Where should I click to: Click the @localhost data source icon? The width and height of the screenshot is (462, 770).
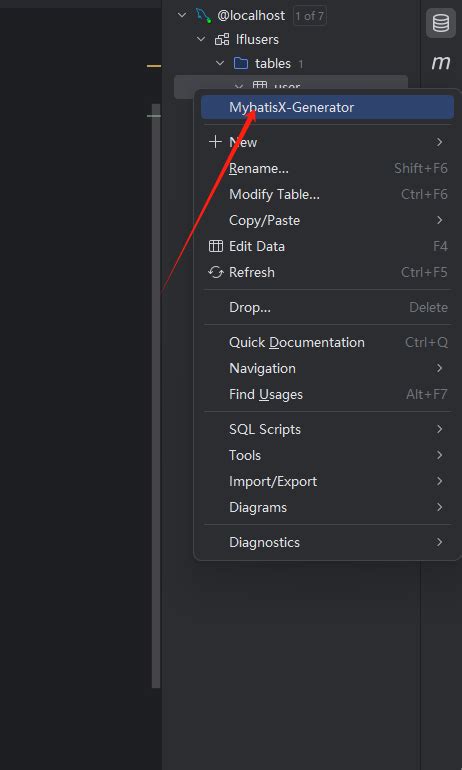[203, 16]
